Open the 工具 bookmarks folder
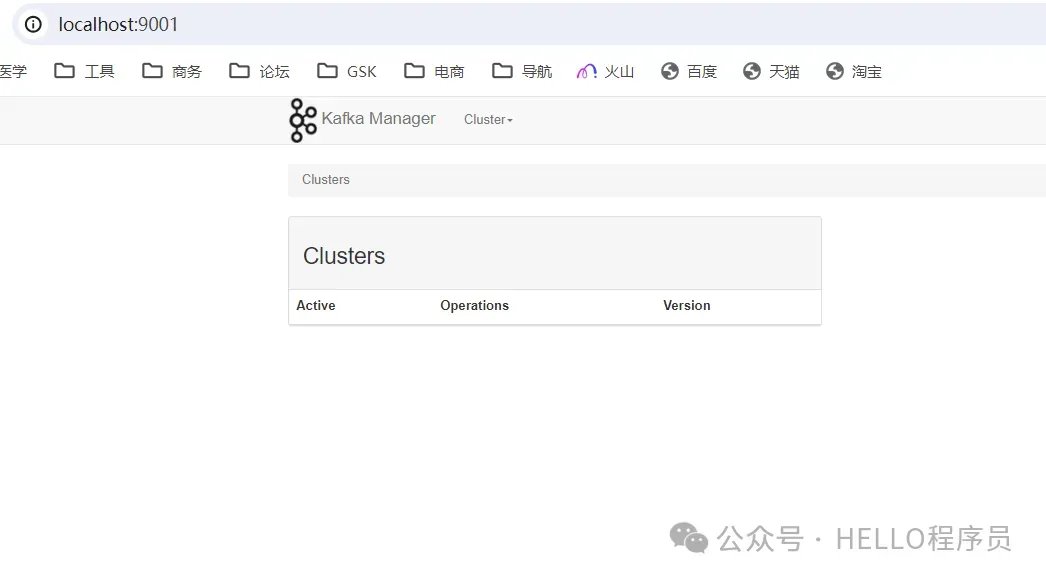The height and width of the screenshot is (581, 1046). (85, 71)
